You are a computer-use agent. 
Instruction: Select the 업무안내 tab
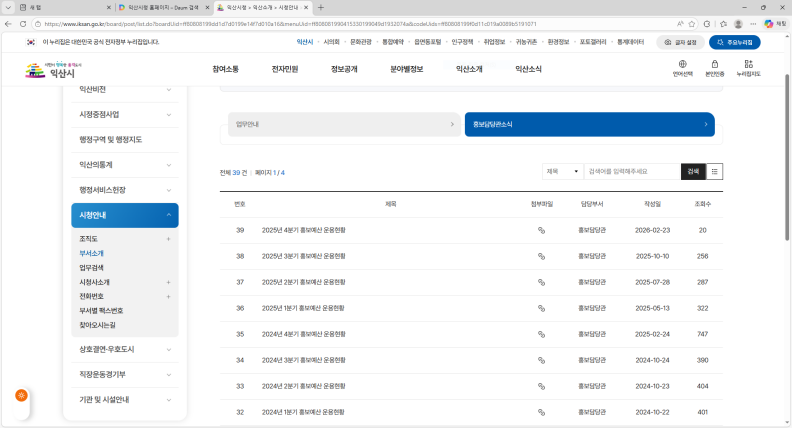(x=344, y=124)
